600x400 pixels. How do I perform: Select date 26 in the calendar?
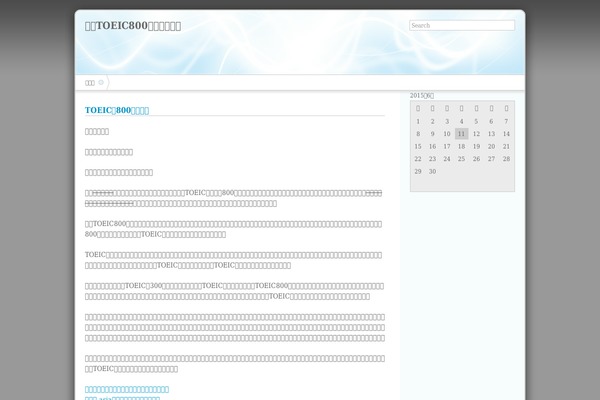click(x=476, y=158)
